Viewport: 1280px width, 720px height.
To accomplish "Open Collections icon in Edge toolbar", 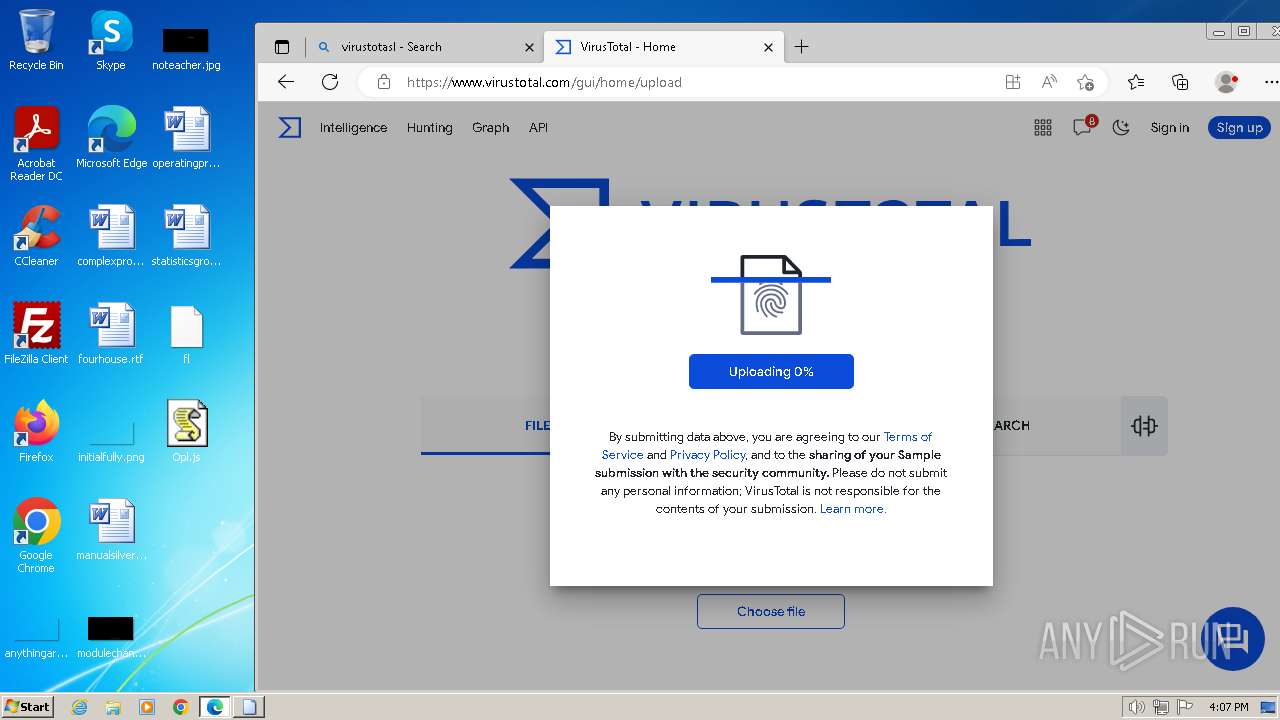I will 1180,82.
